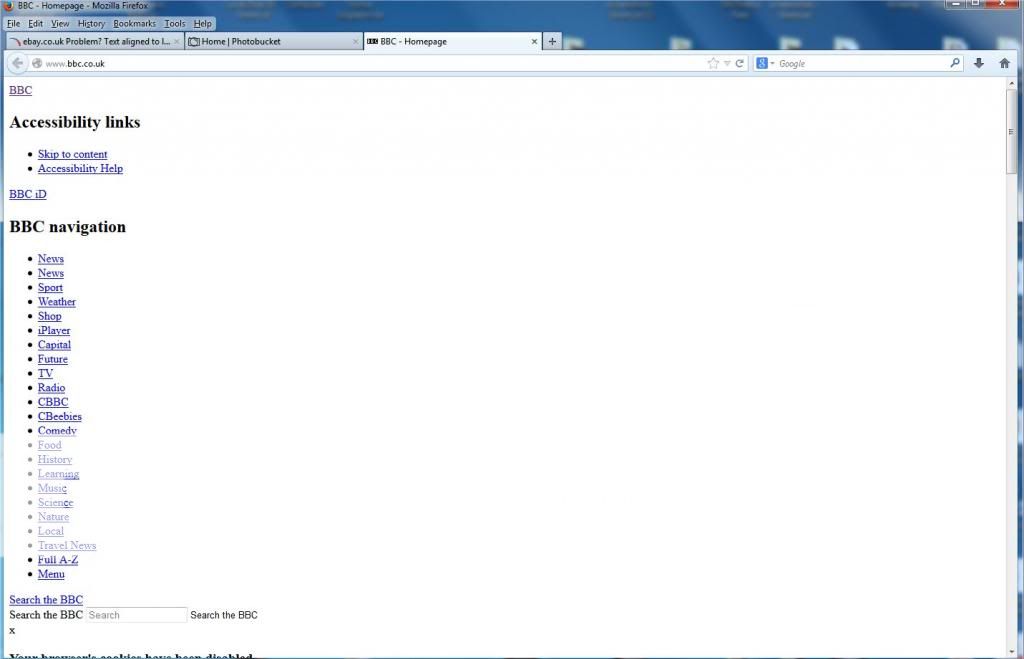Expand the Google search engine dropdown

pyautogui.click(x=765, y=63)
